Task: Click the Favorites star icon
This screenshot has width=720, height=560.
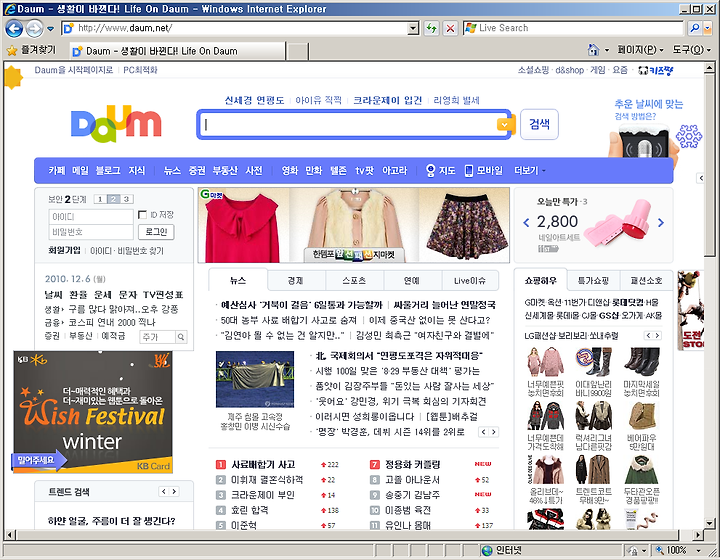Action: point(12,50)
